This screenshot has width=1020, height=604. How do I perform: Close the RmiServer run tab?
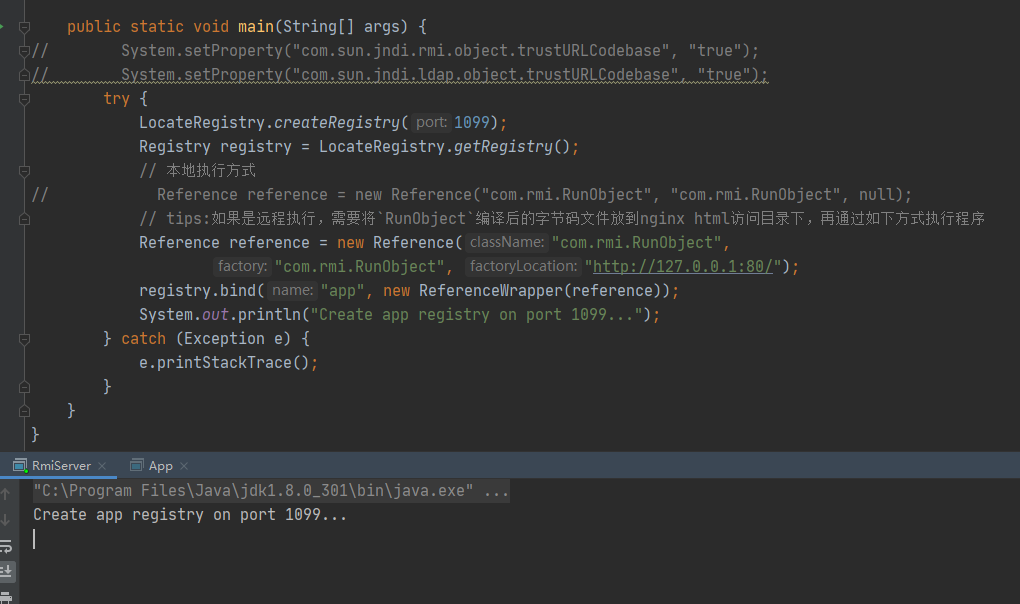click(x=102, y=466)
